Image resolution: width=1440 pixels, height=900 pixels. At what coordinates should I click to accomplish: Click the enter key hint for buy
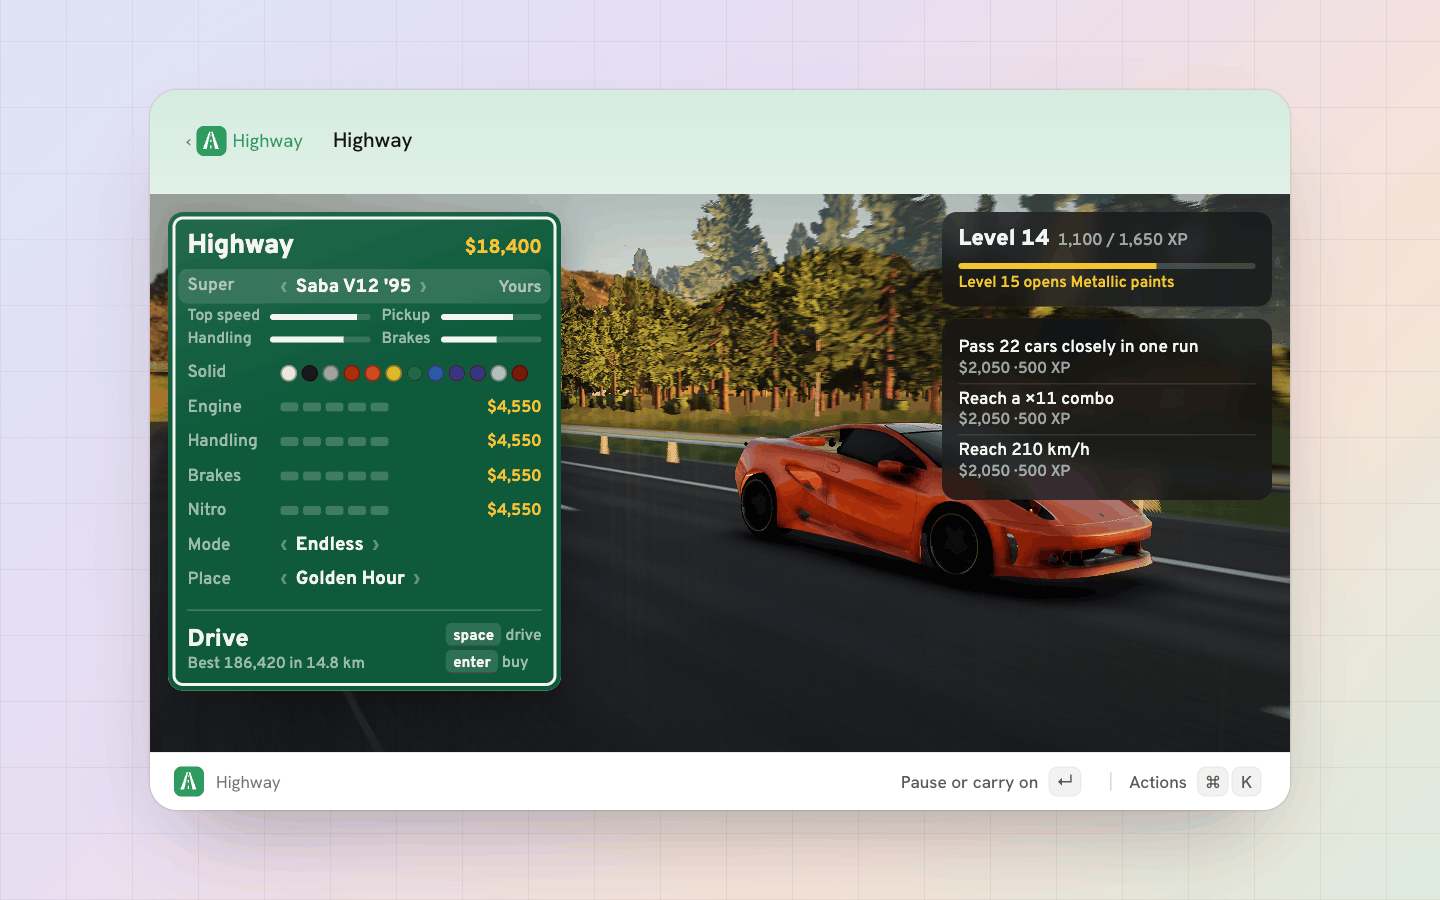pyautogui.click(x=472, y=662)
